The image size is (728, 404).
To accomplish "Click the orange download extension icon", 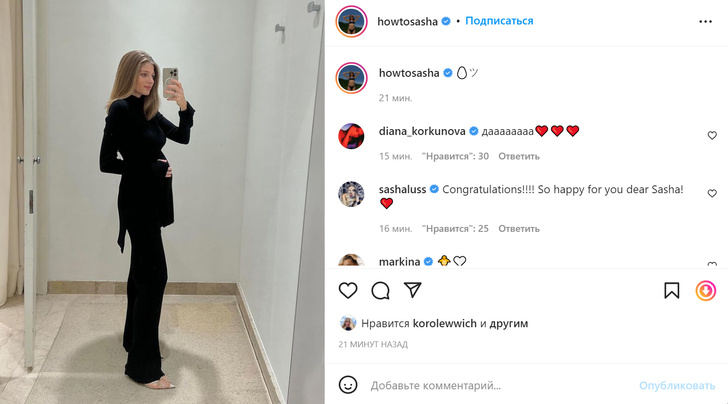I will (x=706, y=291).
